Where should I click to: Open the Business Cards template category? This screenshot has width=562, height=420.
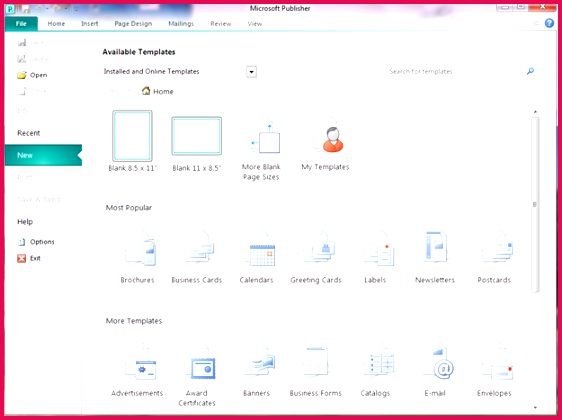click(x=196, y=257)
